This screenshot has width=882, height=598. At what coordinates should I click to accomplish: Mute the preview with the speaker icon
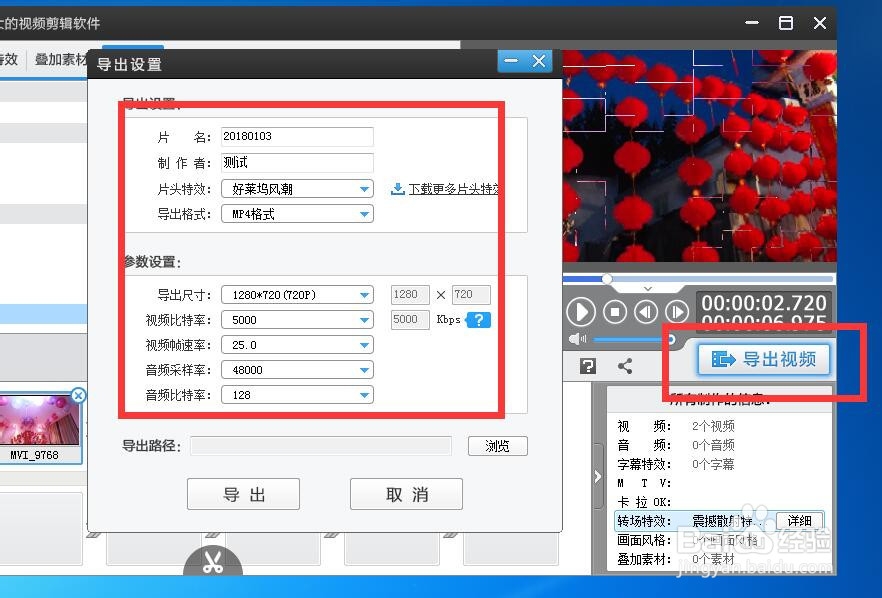click(577, 340)
